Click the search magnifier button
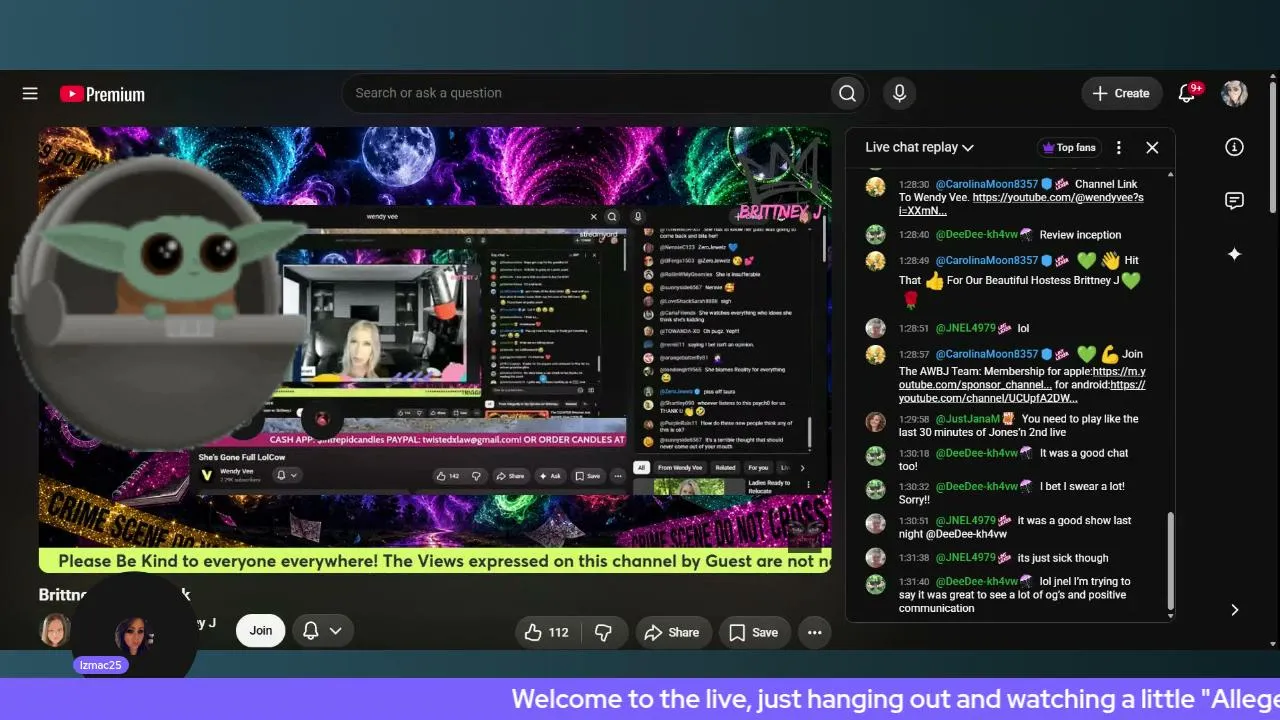The height and width of the screenshot is (720, 1280). pyautogui.click(x=847, y=93)
